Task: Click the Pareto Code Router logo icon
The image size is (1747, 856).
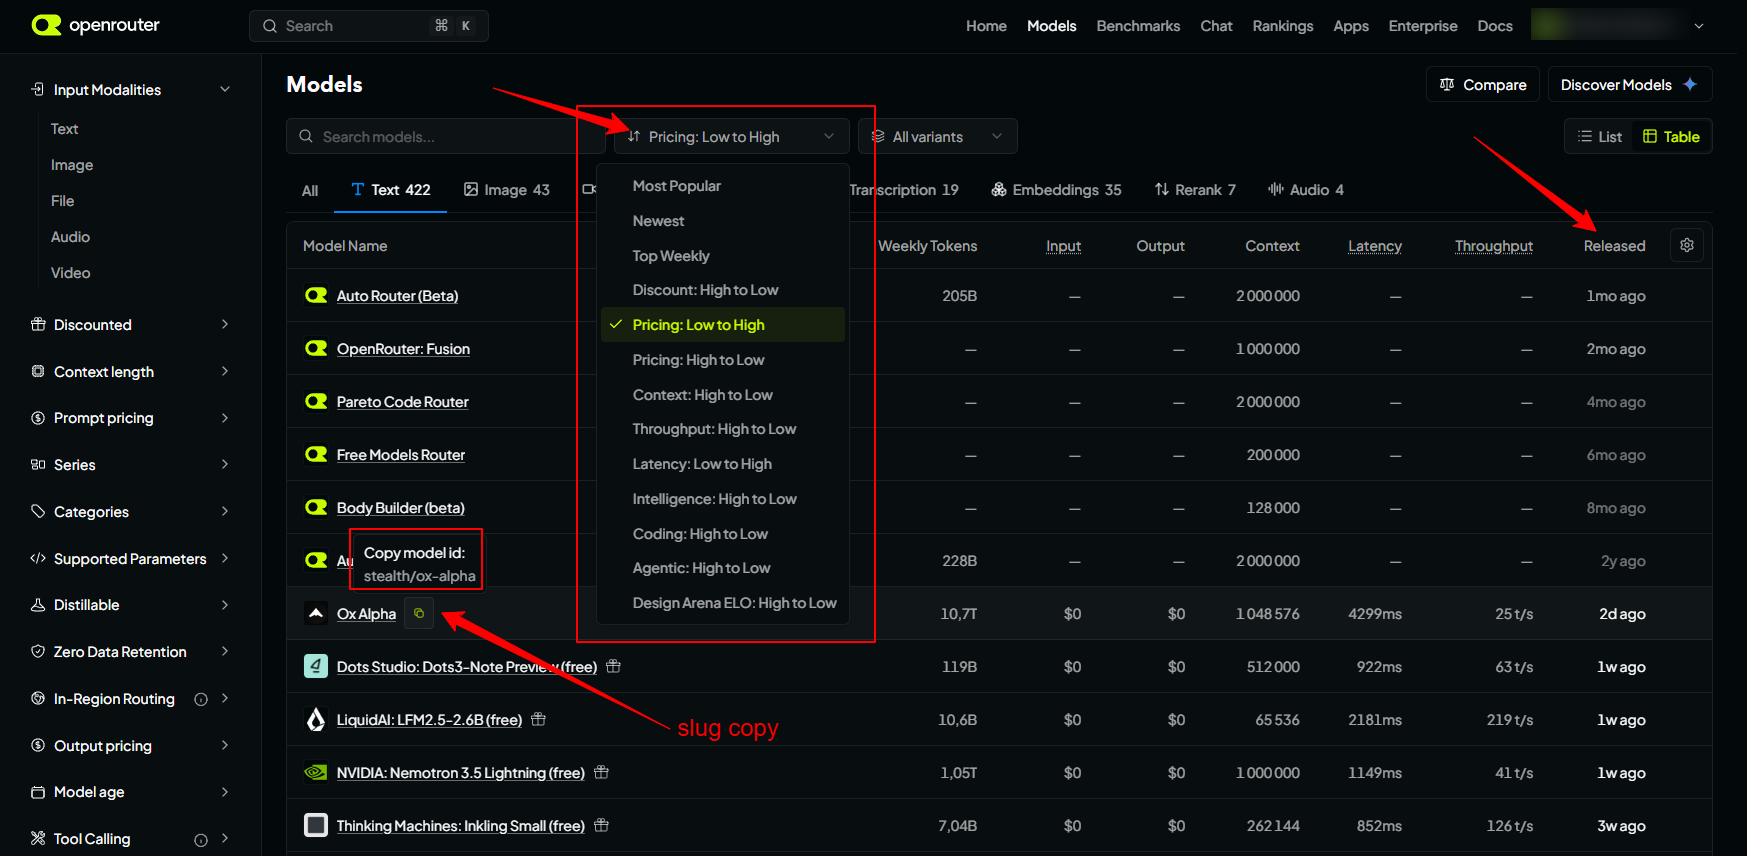Action: tap(316, 401)
